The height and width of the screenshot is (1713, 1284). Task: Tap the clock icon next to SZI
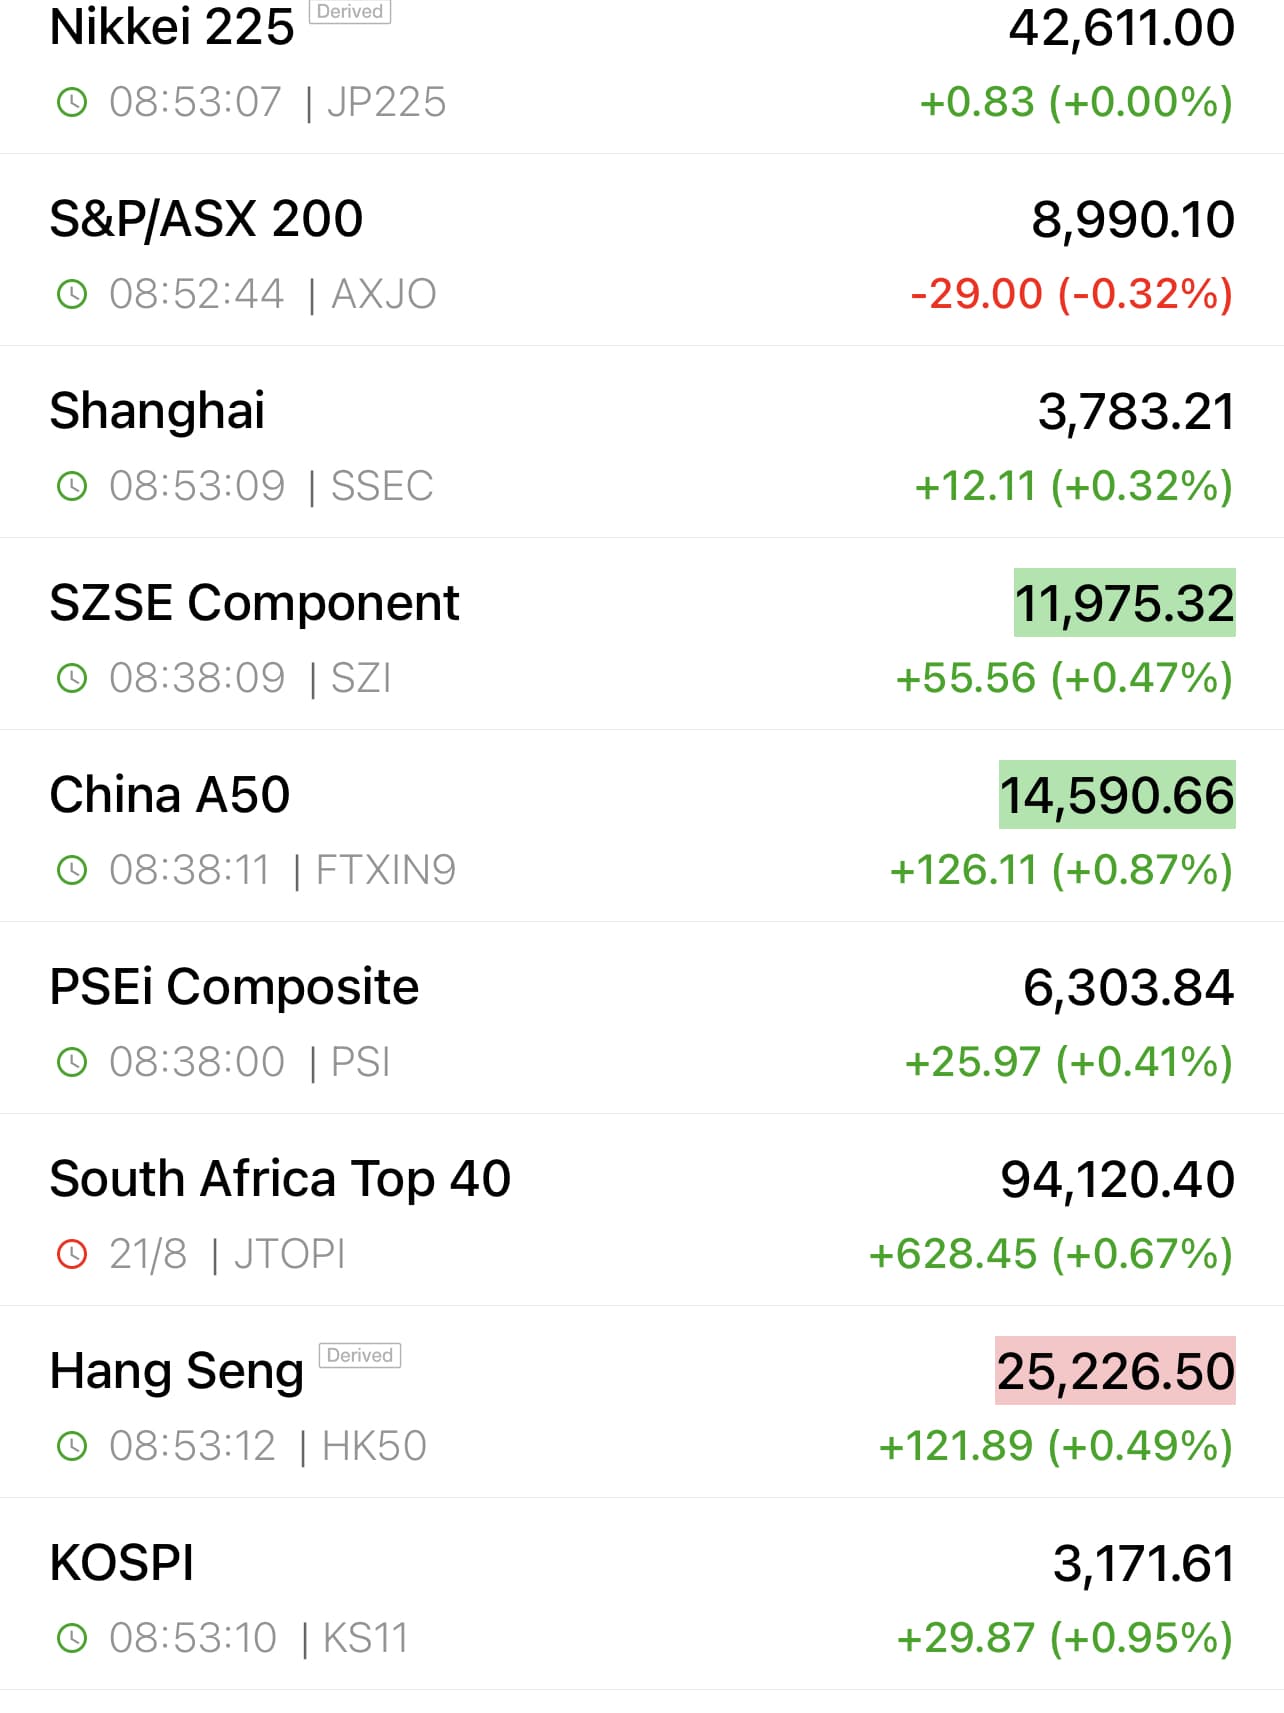pos(72,678)
